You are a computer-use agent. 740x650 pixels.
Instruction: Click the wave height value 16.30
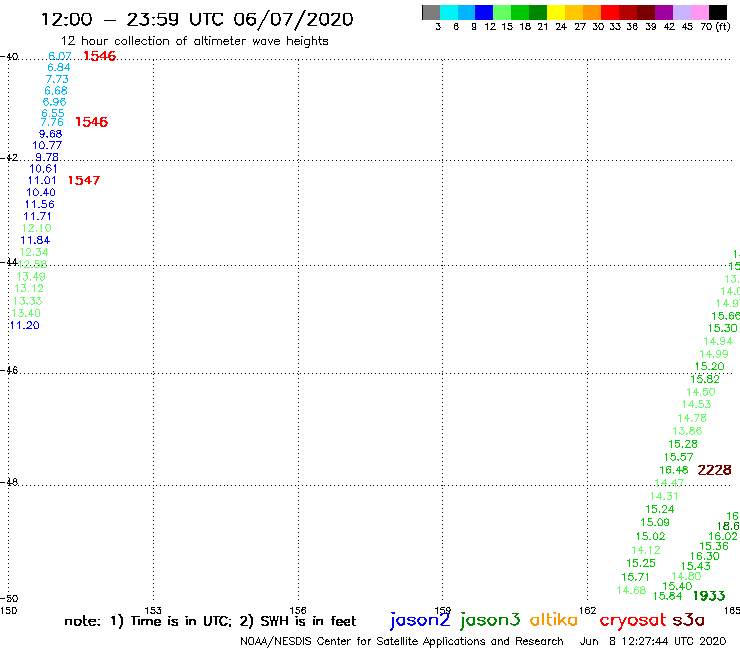point(705,556)
